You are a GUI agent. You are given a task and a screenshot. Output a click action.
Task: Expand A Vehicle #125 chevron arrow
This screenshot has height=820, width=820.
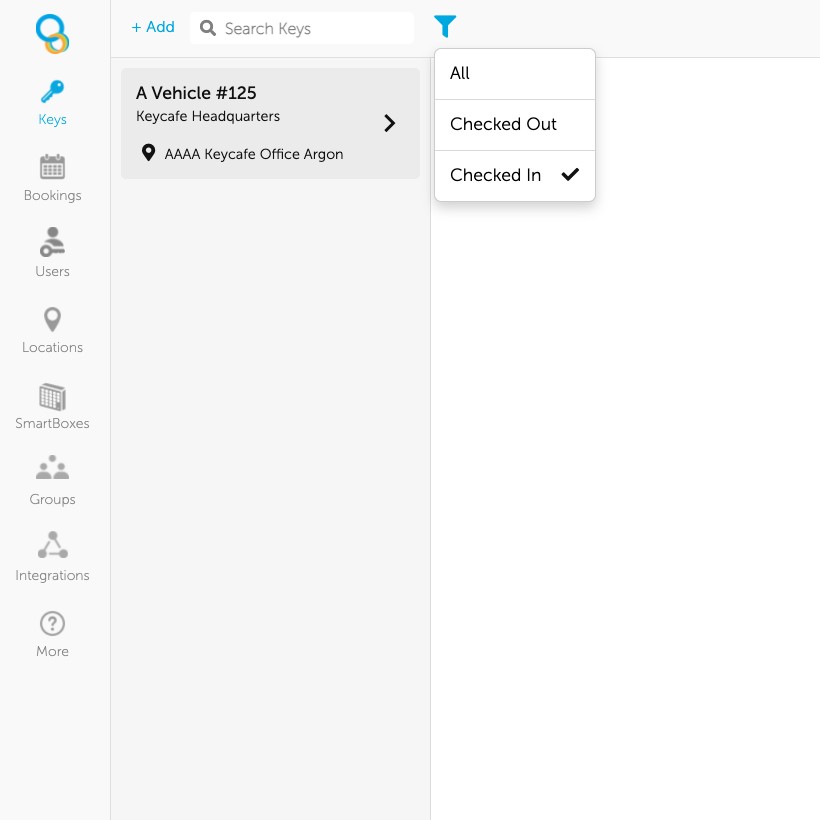[x=390, y=123]
